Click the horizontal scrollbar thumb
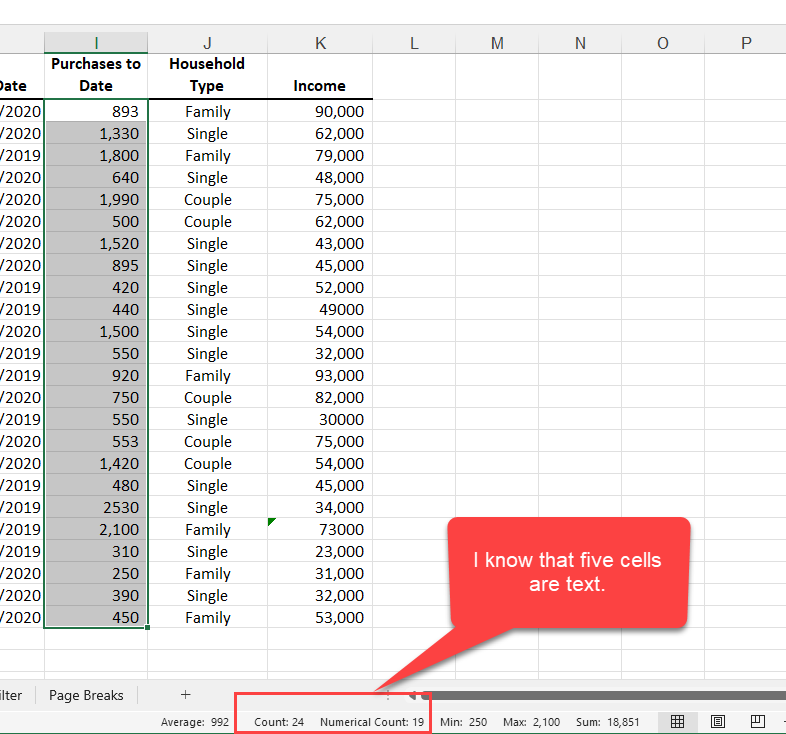This screenshot has height=734, width=786. click(604, 695)
